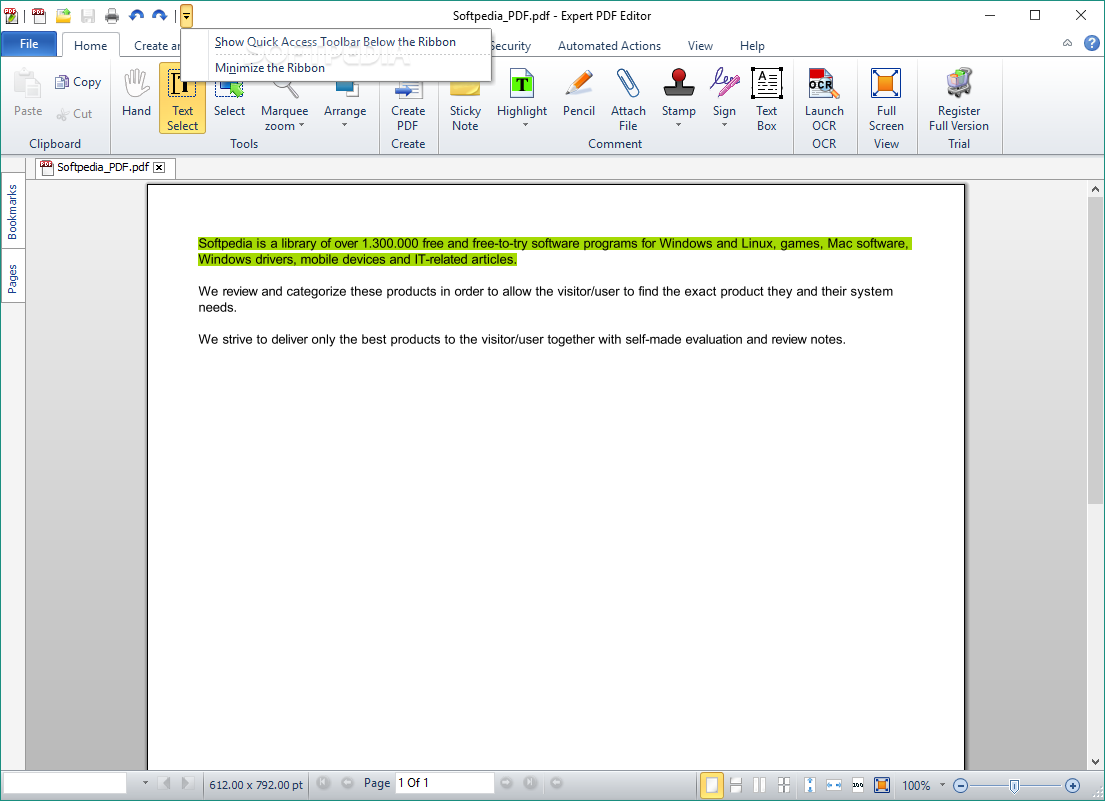Go to next page arrow in status bar

[x=506, y=783]
